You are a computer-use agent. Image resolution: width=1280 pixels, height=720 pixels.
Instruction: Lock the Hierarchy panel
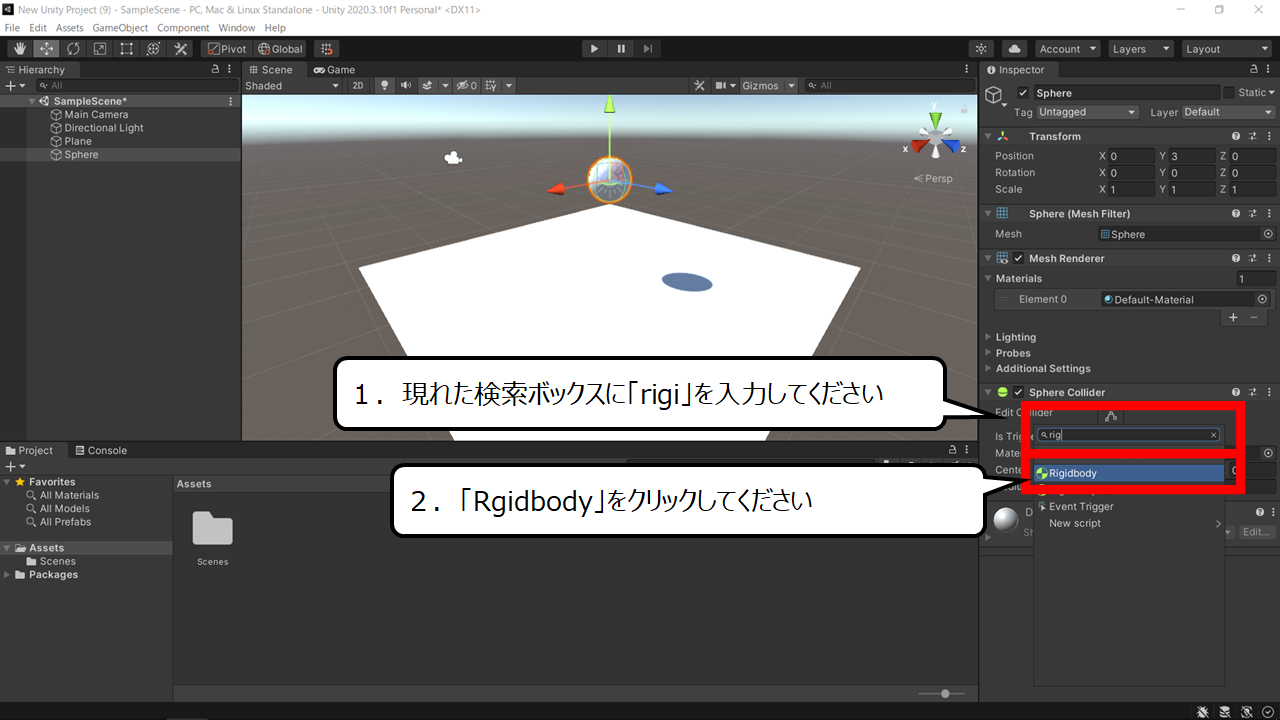tap(215, 70)
